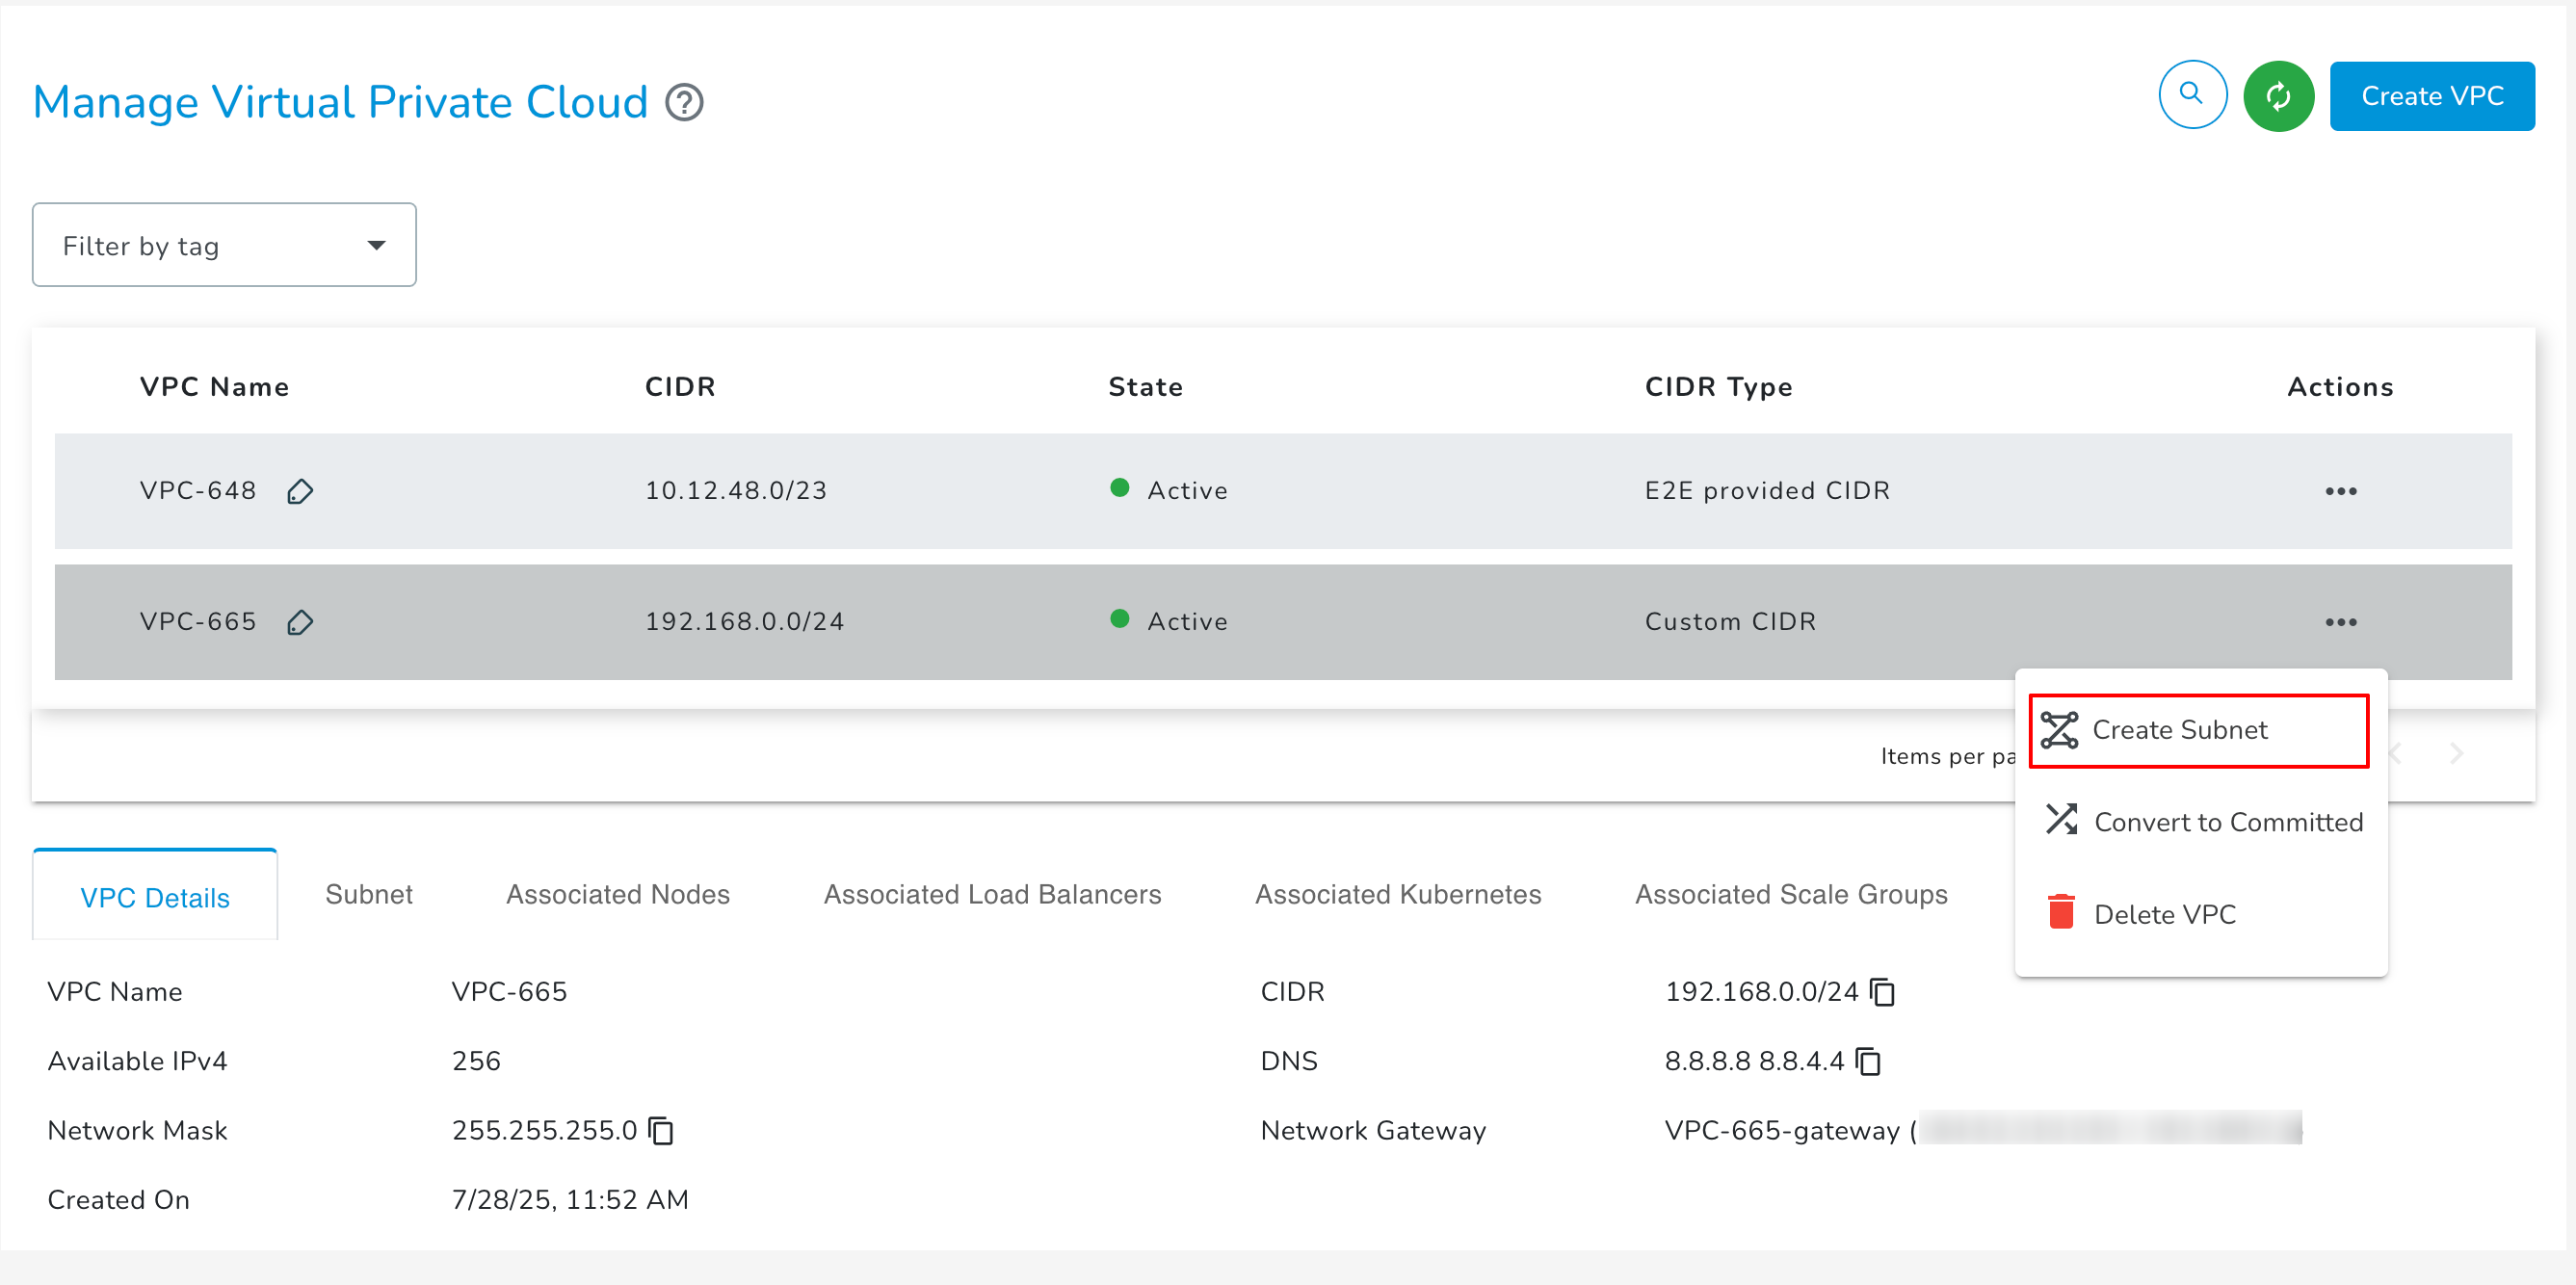Open actions menu for VPC-665

2340,621
